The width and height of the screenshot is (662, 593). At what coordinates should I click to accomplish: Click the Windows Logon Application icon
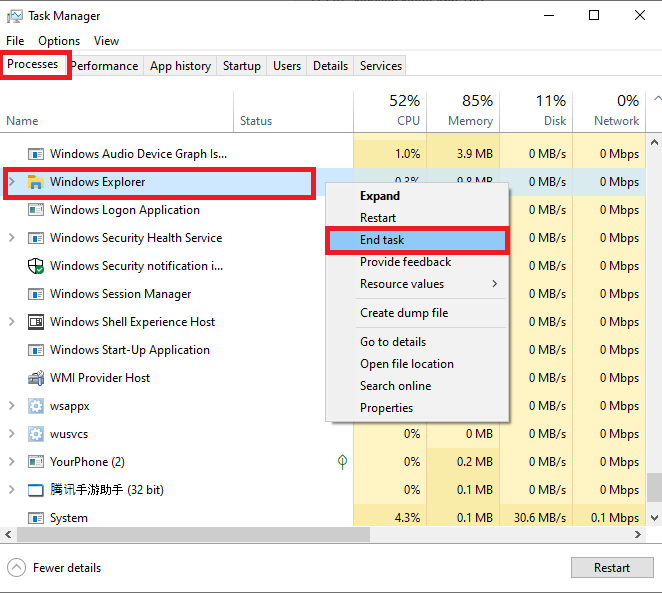click(x=35, y=210)
